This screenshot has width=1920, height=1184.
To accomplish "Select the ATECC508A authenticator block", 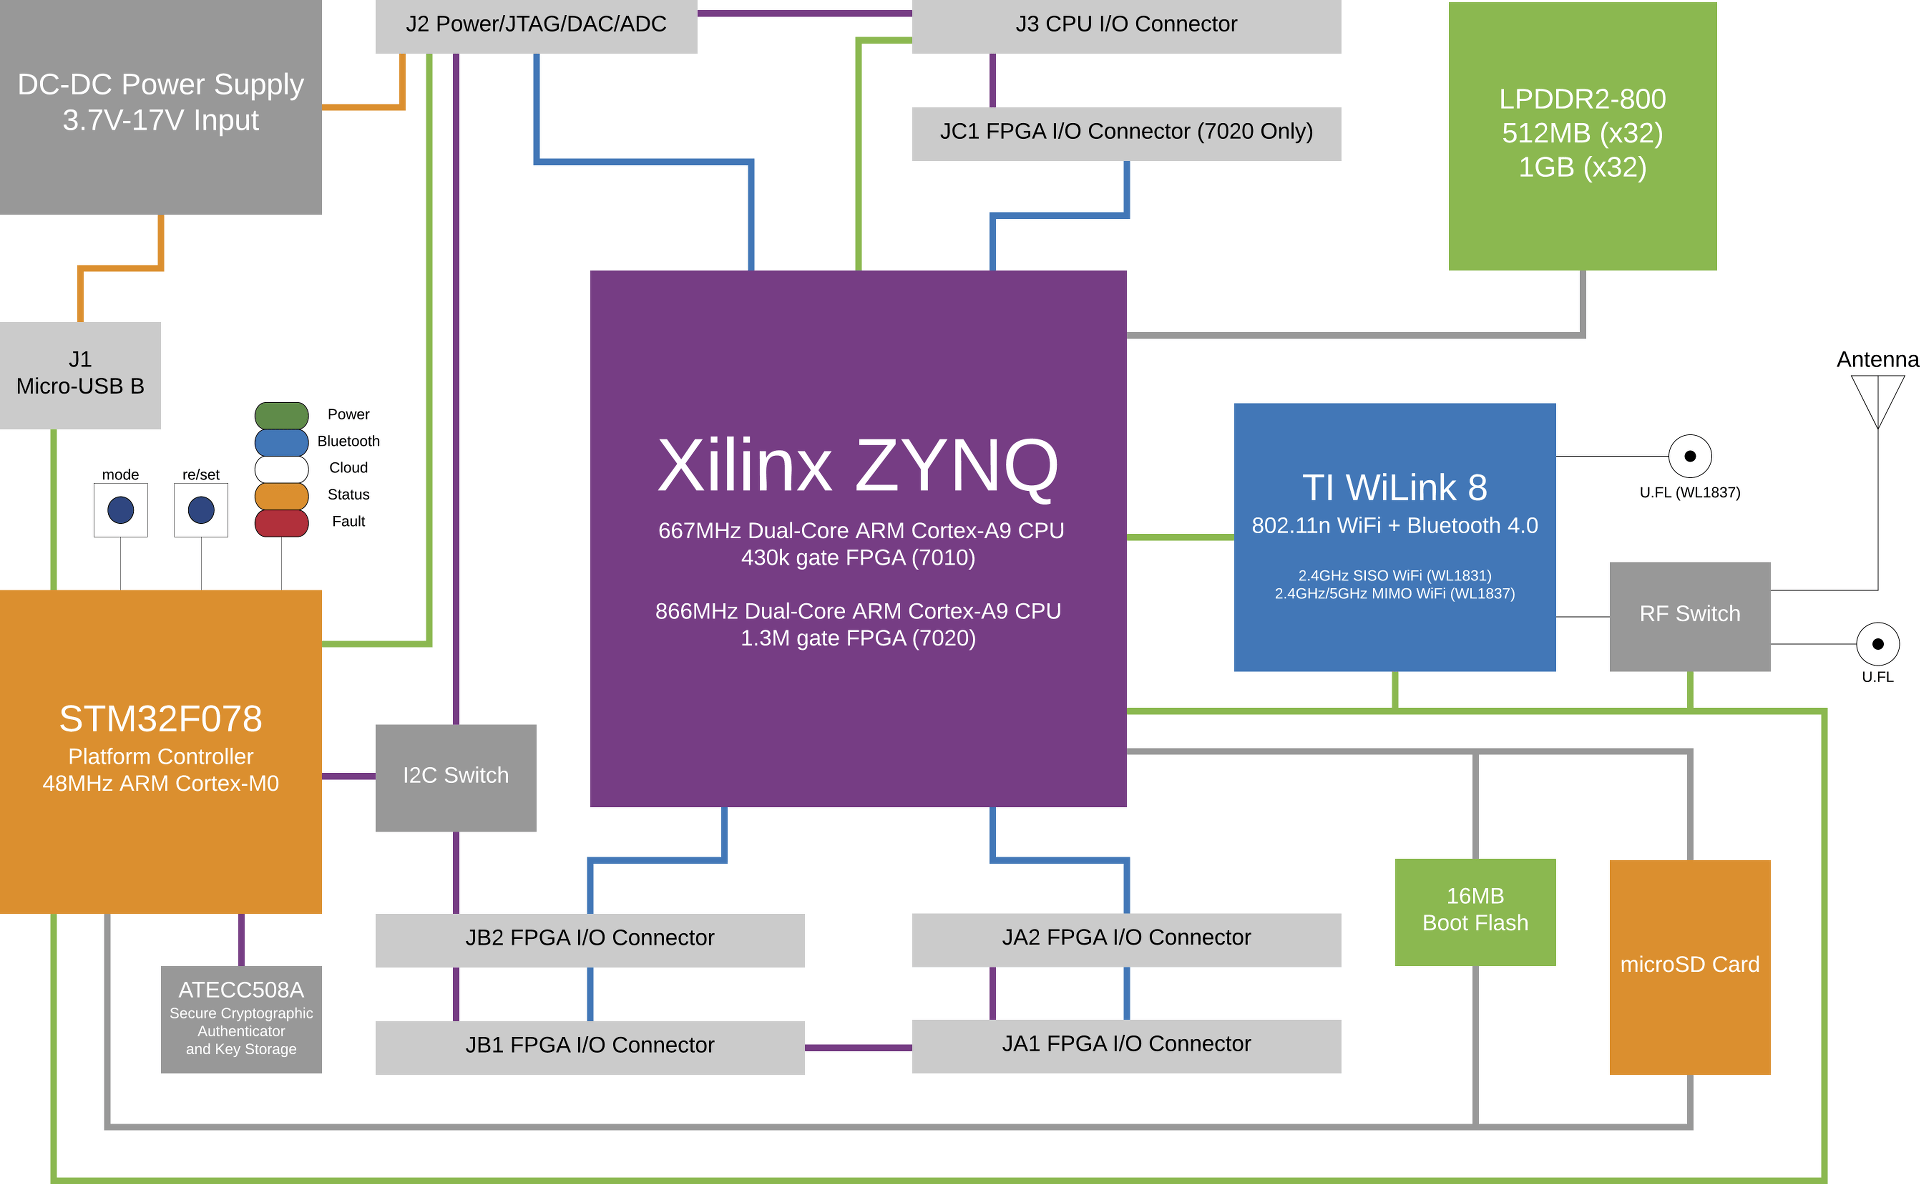I will tap(241, 1019).
